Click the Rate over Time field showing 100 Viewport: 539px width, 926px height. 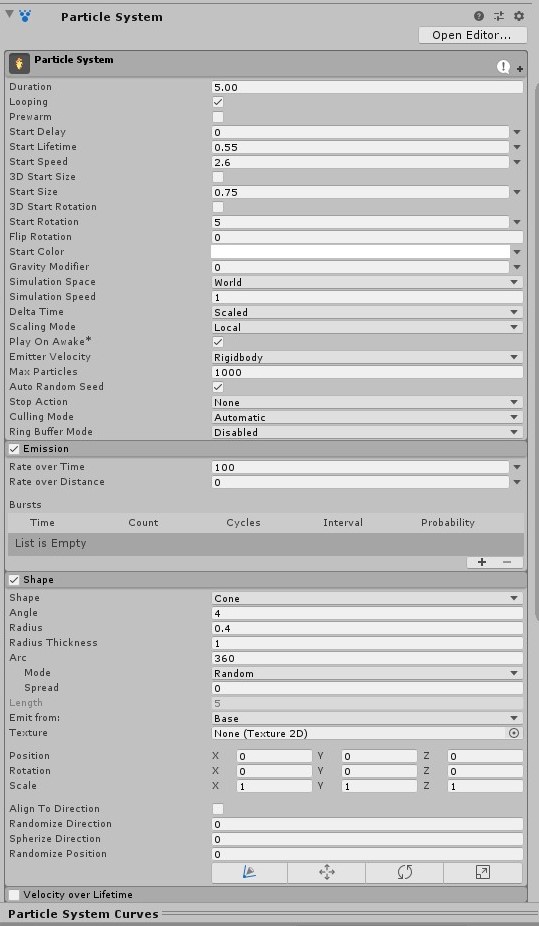[x=360, y=467]
